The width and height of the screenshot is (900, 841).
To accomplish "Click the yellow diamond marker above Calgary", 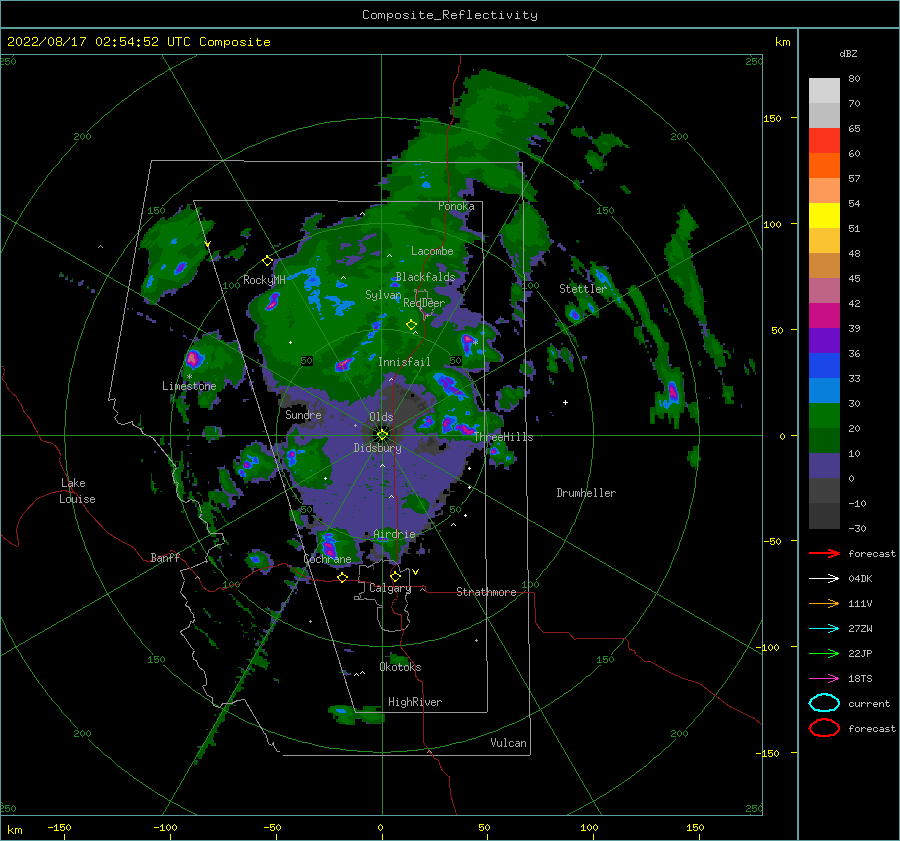I will pos(395,576).
